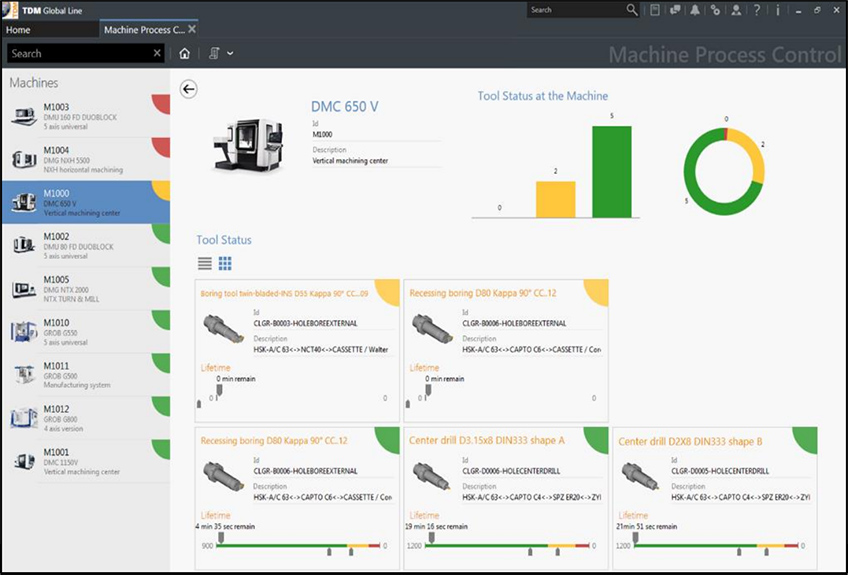The image size is (848, 575).
Task: Click the yellow bar in the chart
Action: click(555, 200)
